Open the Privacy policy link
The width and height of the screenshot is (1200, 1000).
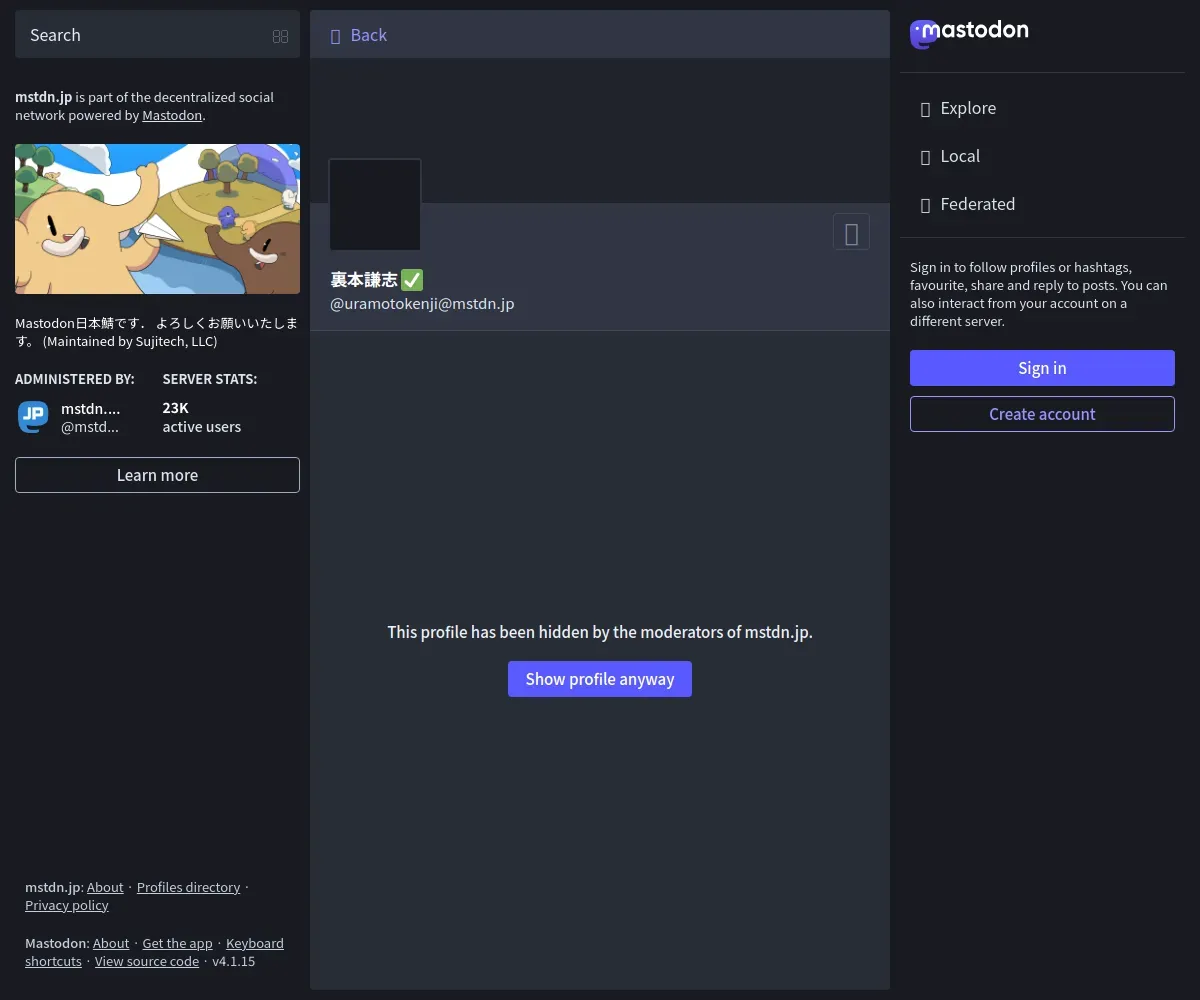click(x=67, y=905)
